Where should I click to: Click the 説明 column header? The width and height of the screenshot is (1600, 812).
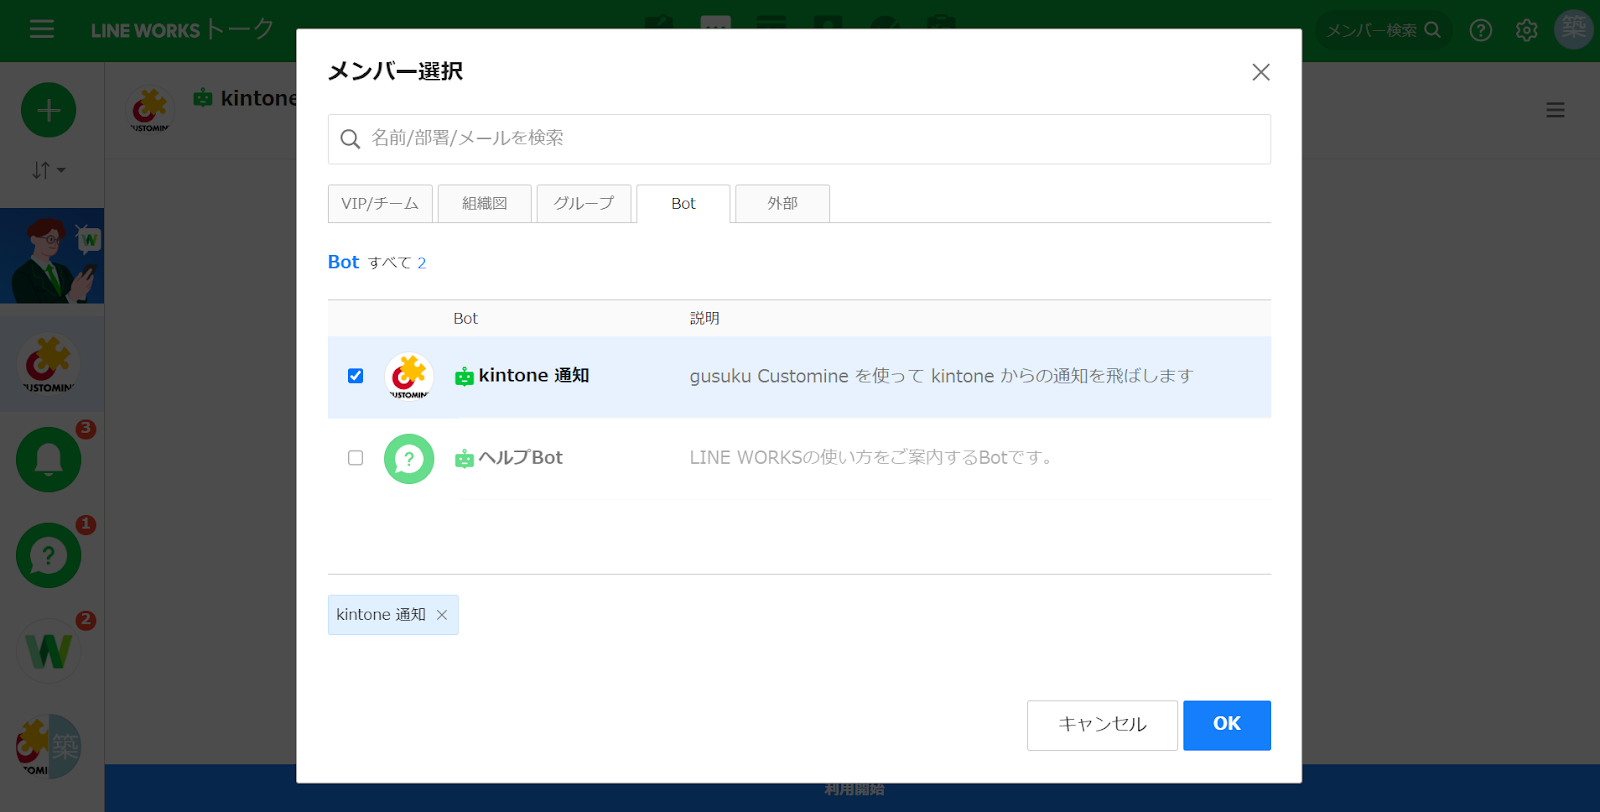coord(704,318)
